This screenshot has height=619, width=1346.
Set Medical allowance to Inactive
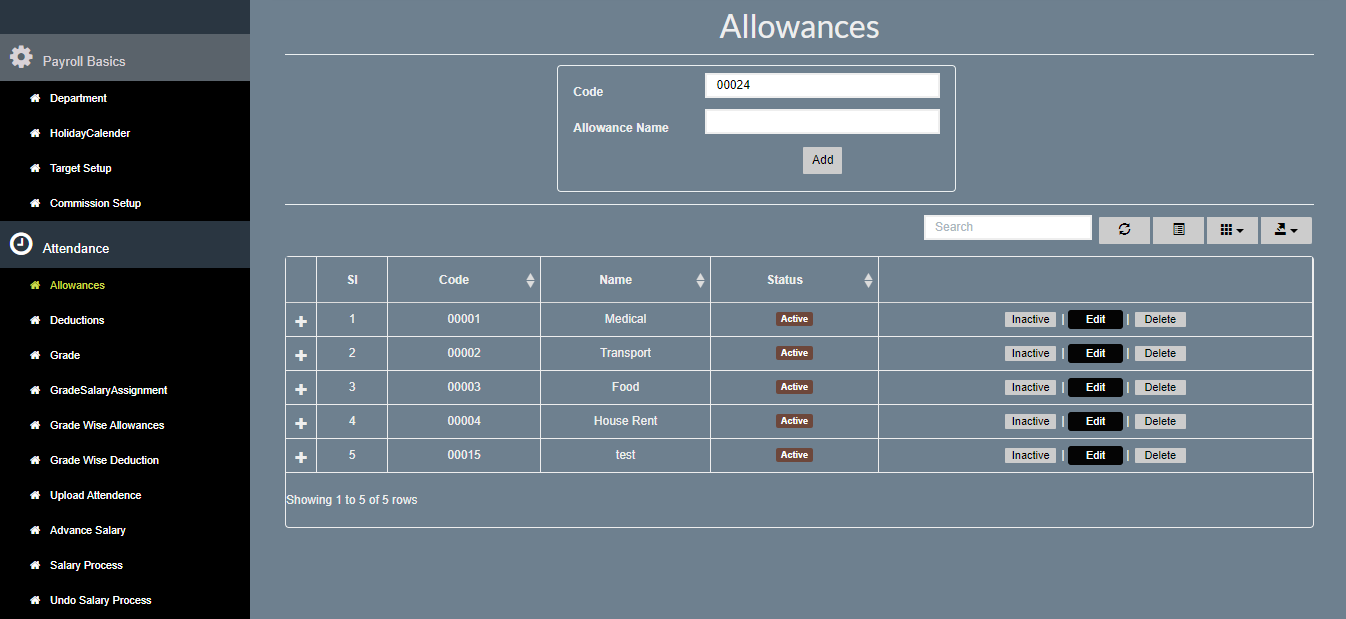point(1030,320)
